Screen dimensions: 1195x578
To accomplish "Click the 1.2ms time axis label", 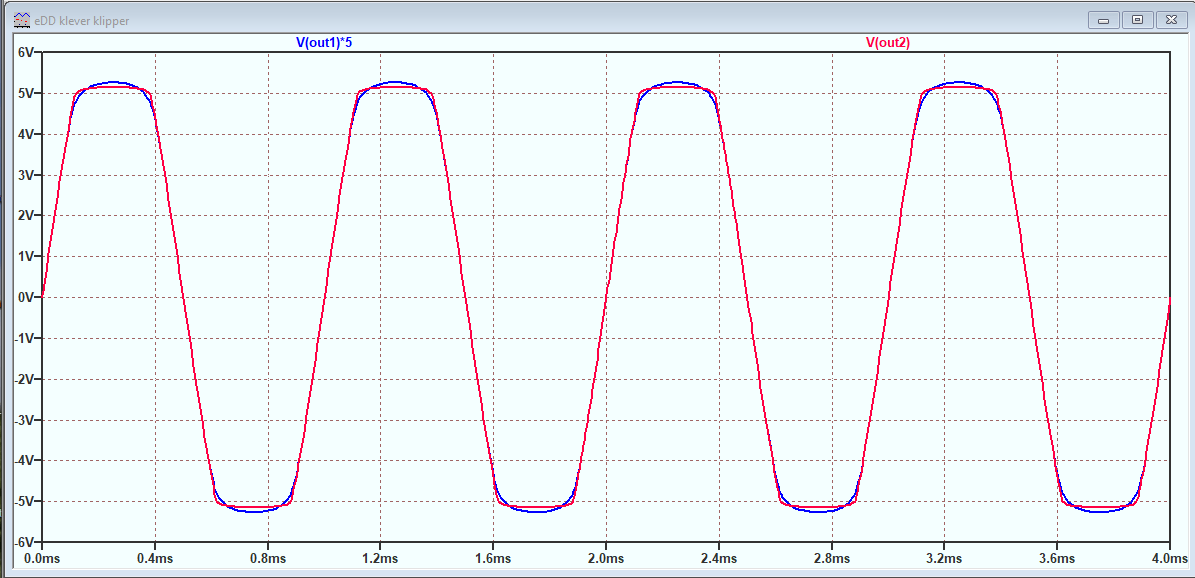I will pos(380,559).
